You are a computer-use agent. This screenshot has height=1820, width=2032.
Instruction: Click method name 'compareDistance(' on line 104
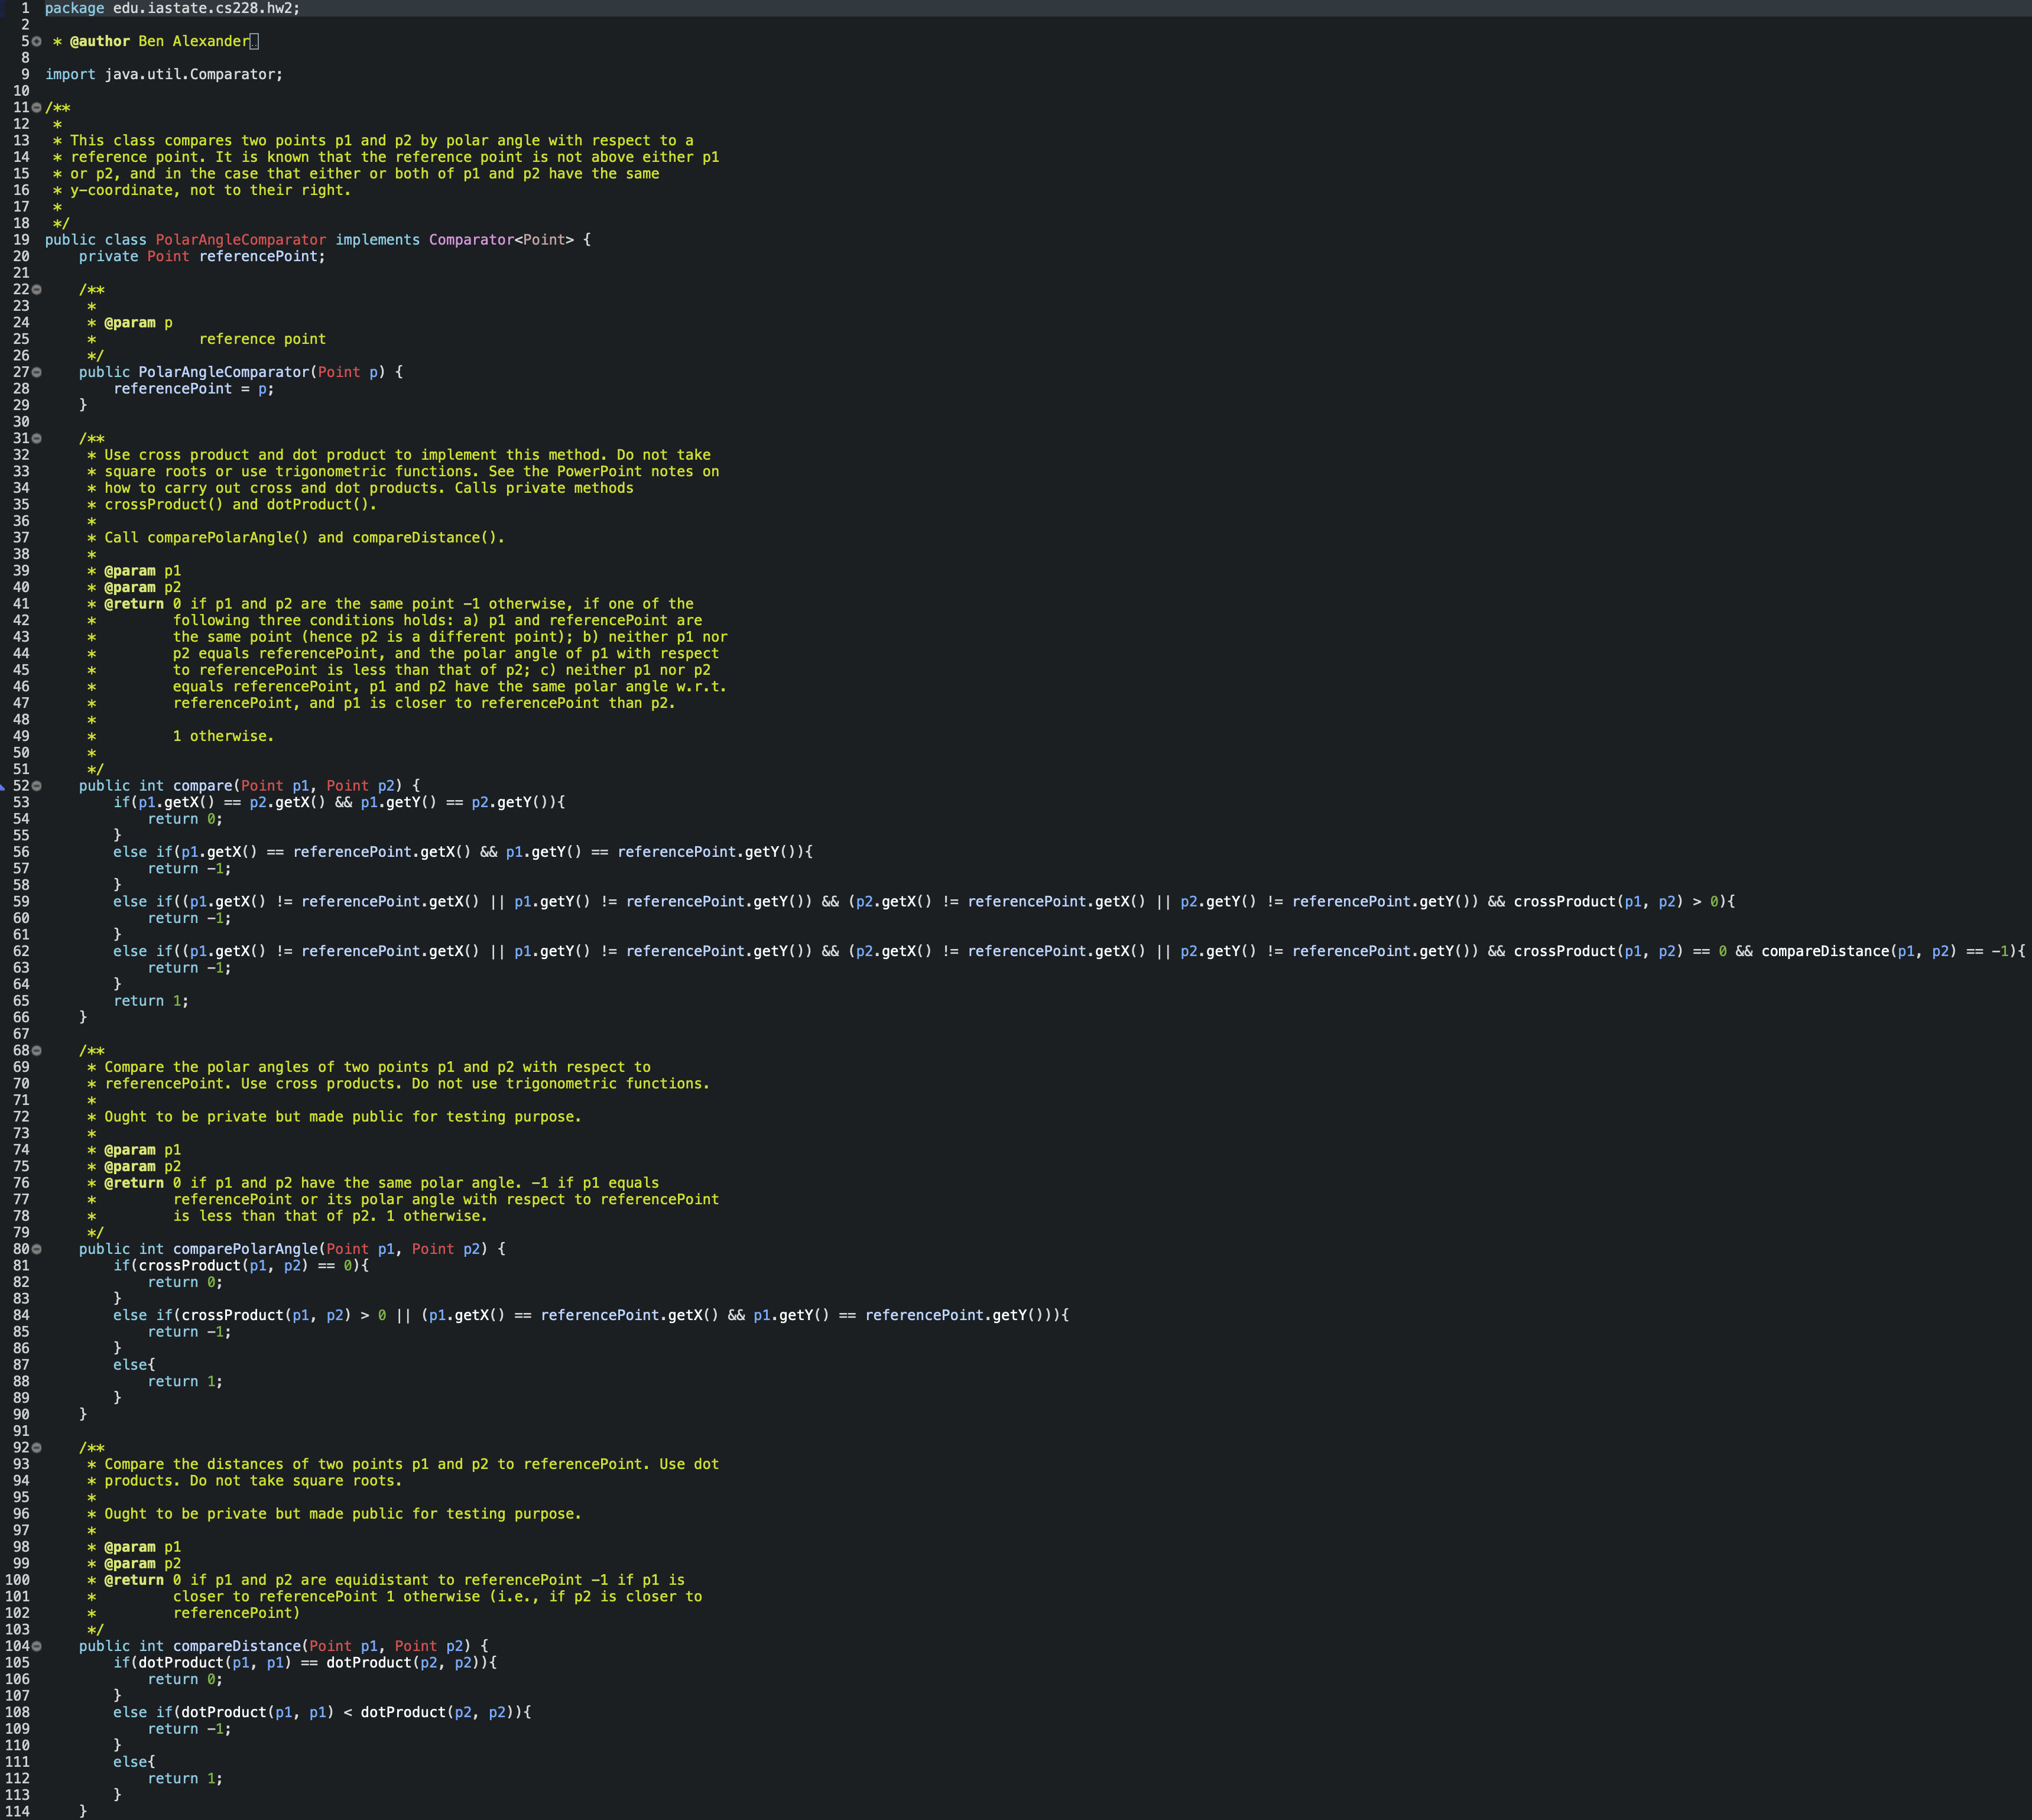click(x=241, y=1646)
